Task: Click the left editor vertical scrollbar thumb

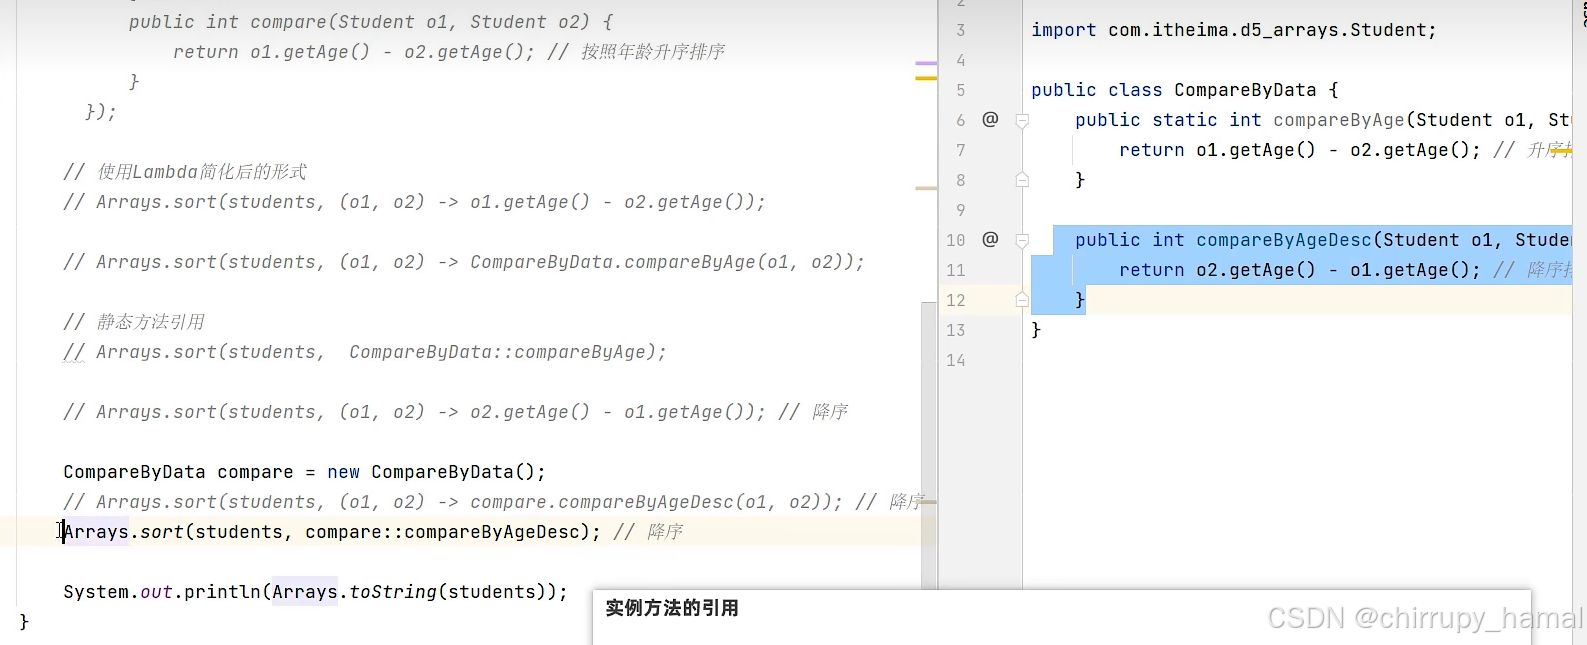Action: 929,445
